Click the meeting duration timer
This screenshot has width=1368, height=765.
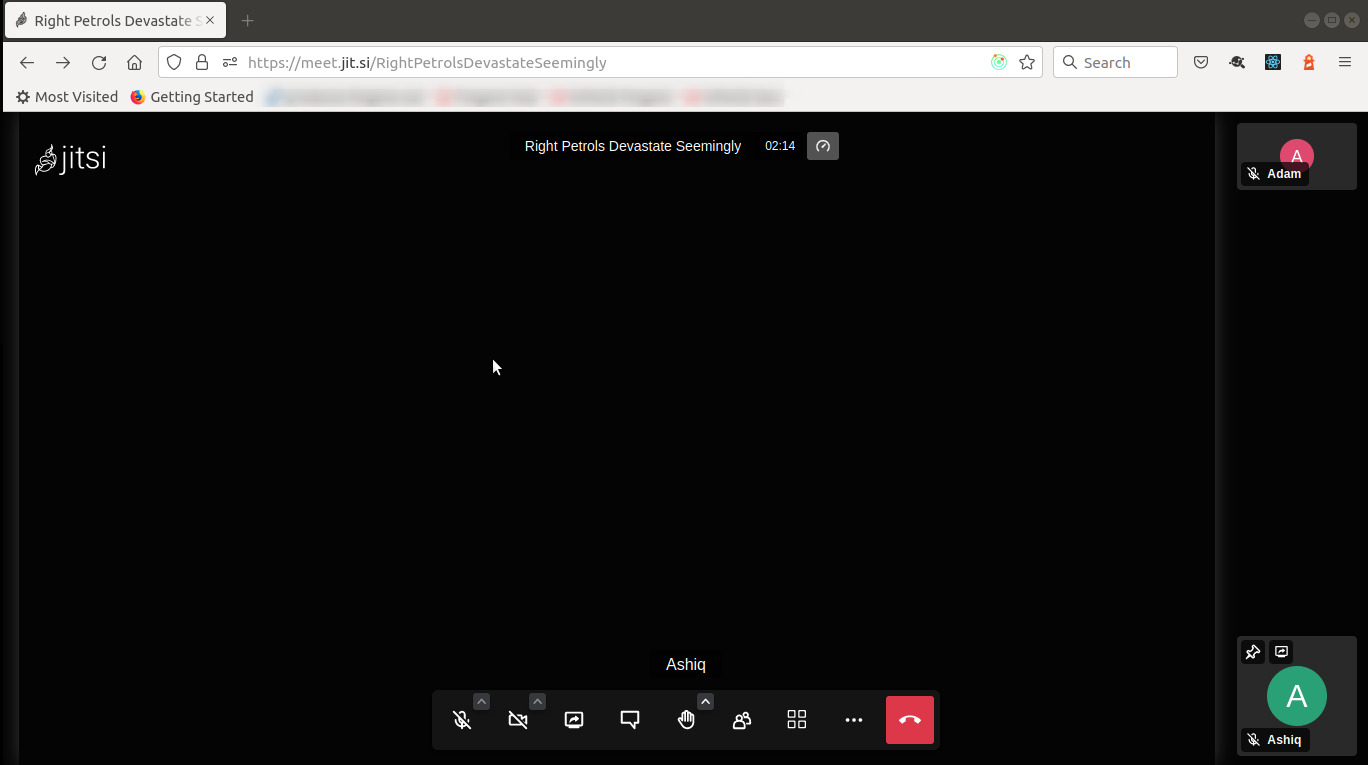[x=779, y=145]
